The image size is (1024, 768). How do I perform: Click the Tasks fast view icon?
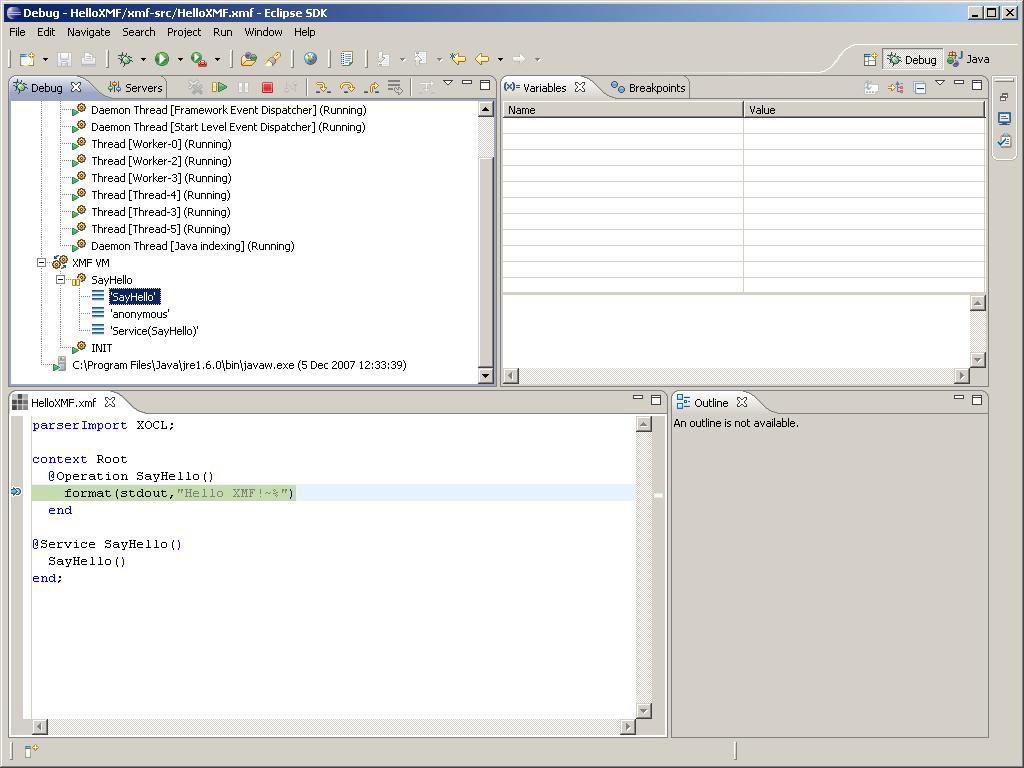[1004, 140]
